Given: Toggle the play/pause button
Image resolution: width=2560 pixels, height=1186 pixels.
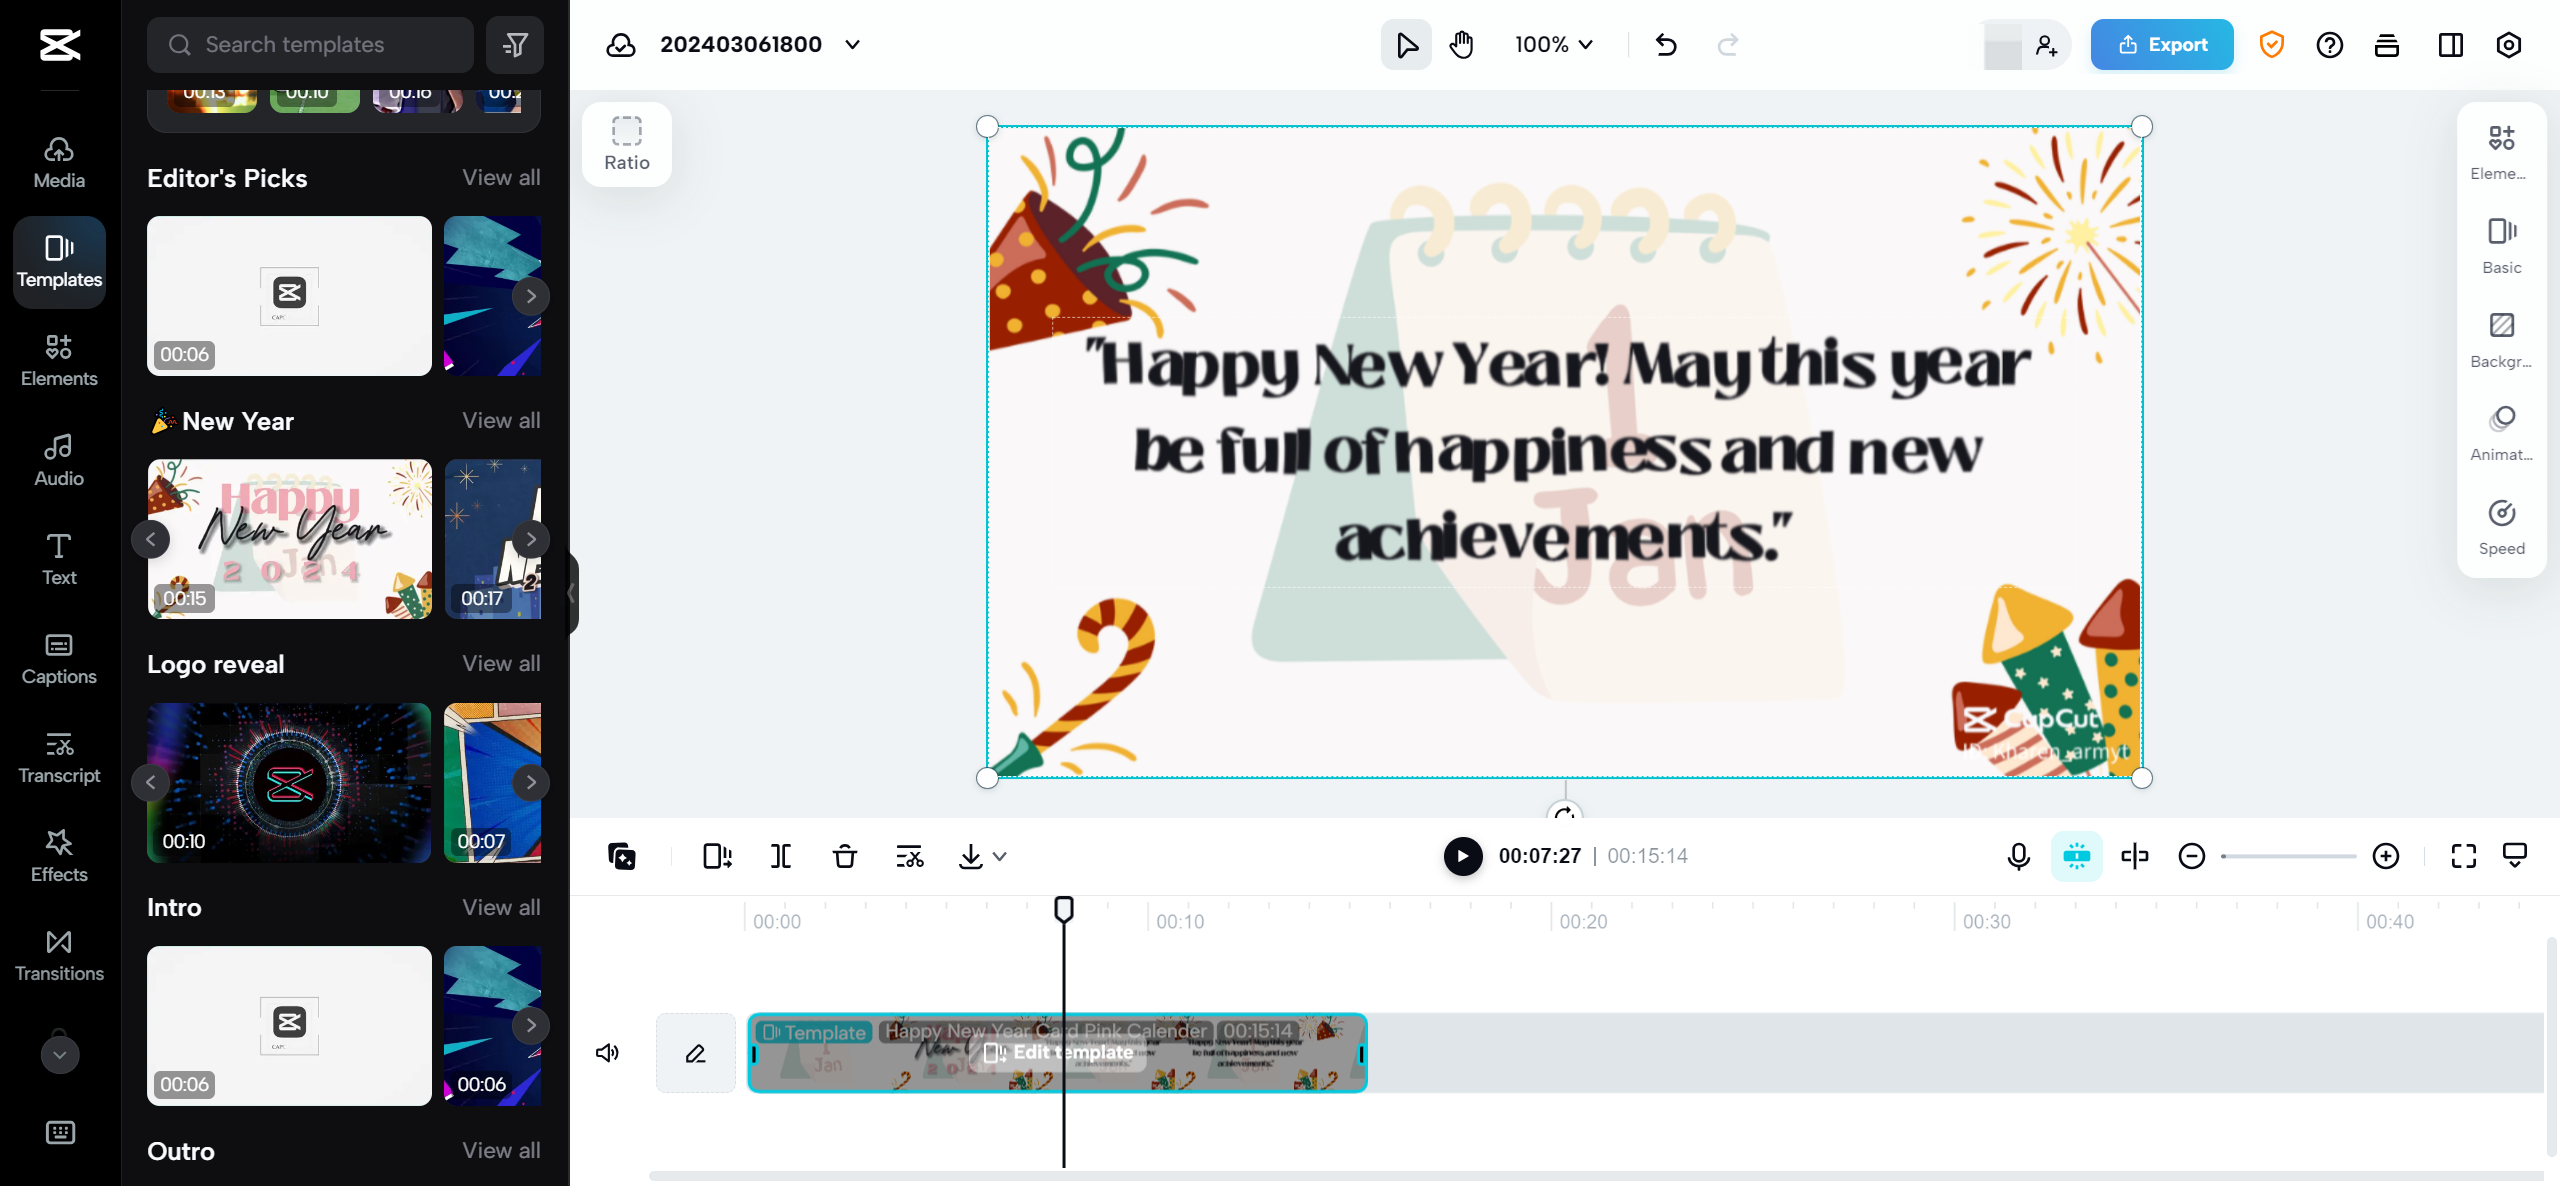Looking at the screenshot, I should 1461,856.
